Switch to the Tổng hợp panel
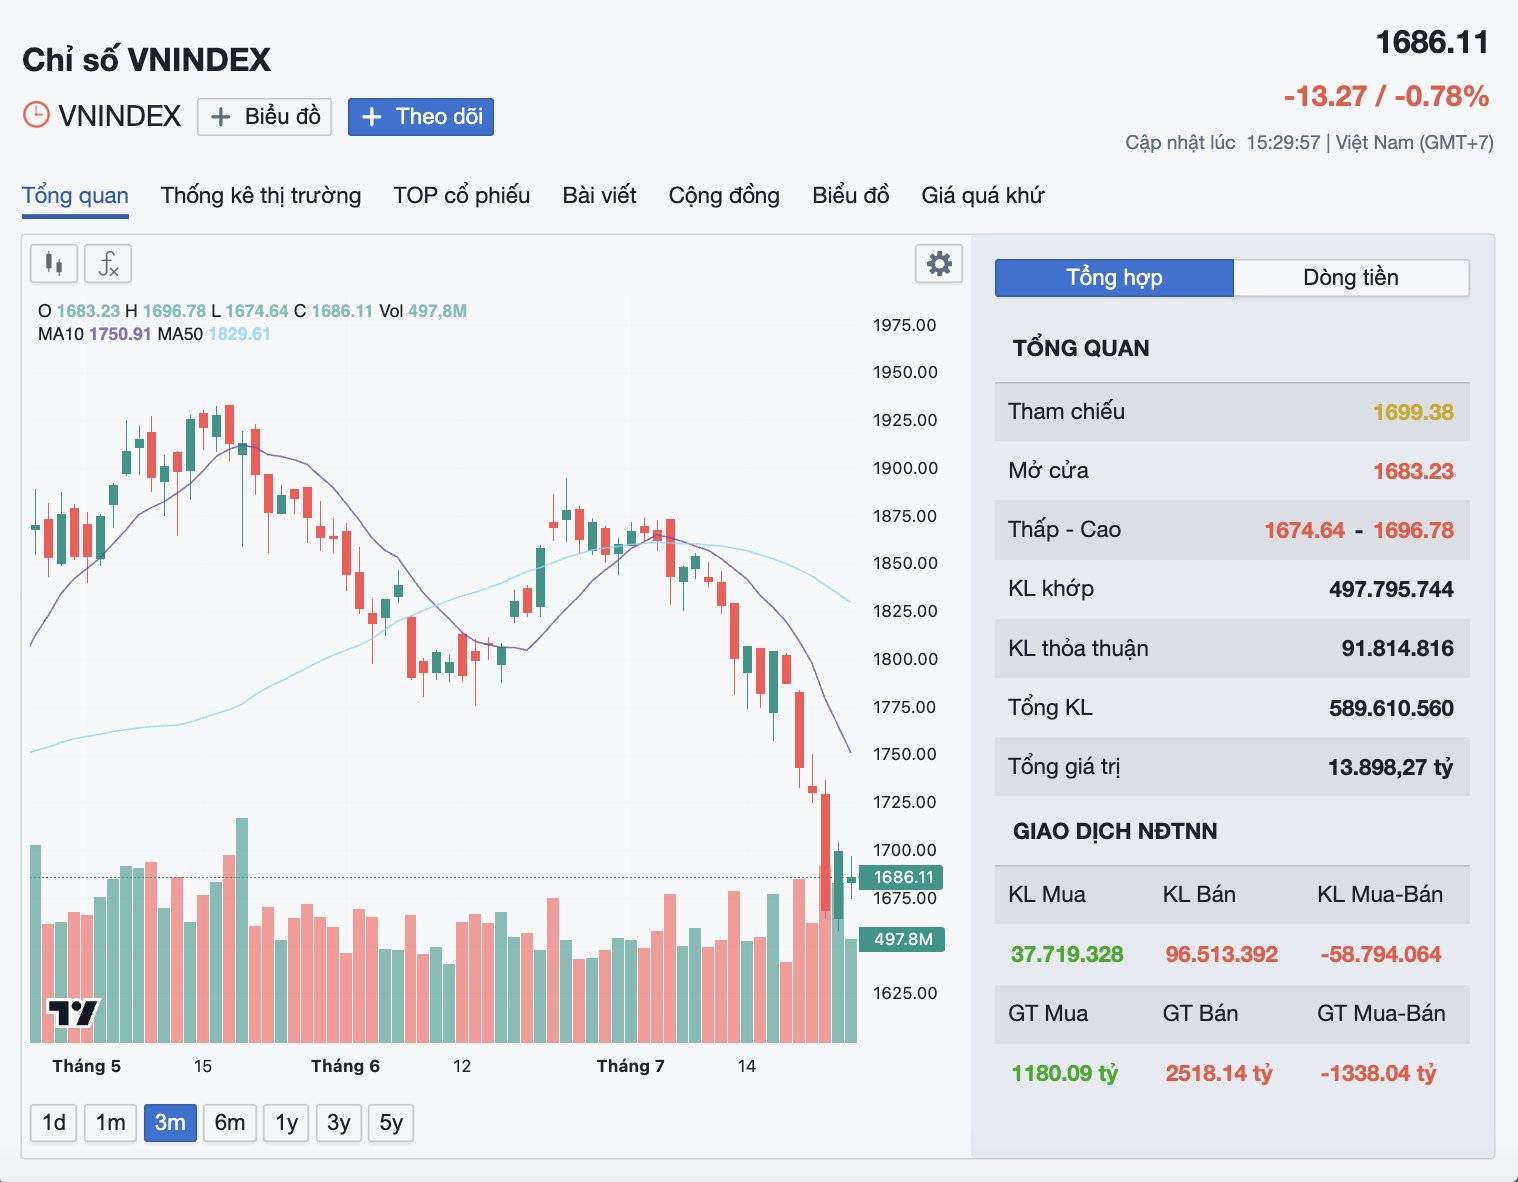The height and width of the screenshot is (1182, 1518). [x=1114, y=278]
